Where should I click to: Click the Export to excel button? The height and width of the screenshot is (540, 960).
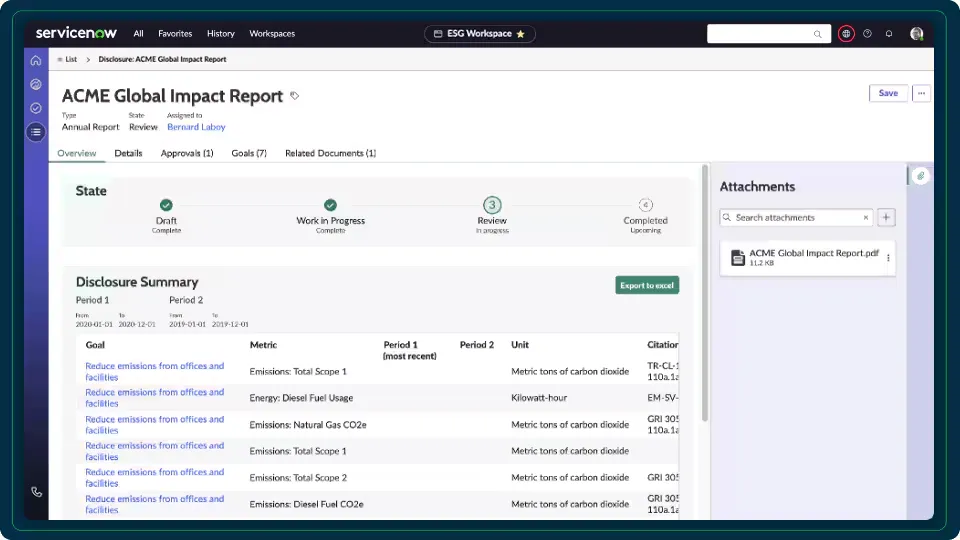[x=647, y=285]
